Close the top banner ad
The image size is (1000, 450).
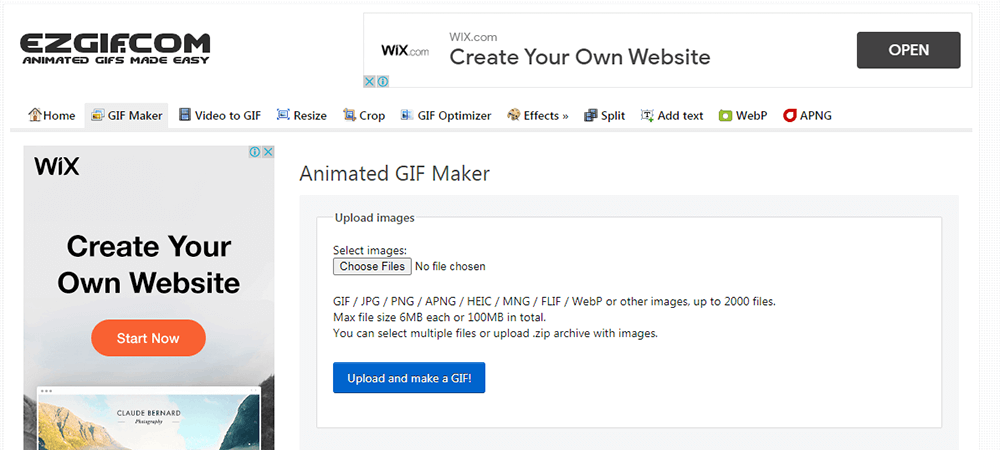coord(369,81)
